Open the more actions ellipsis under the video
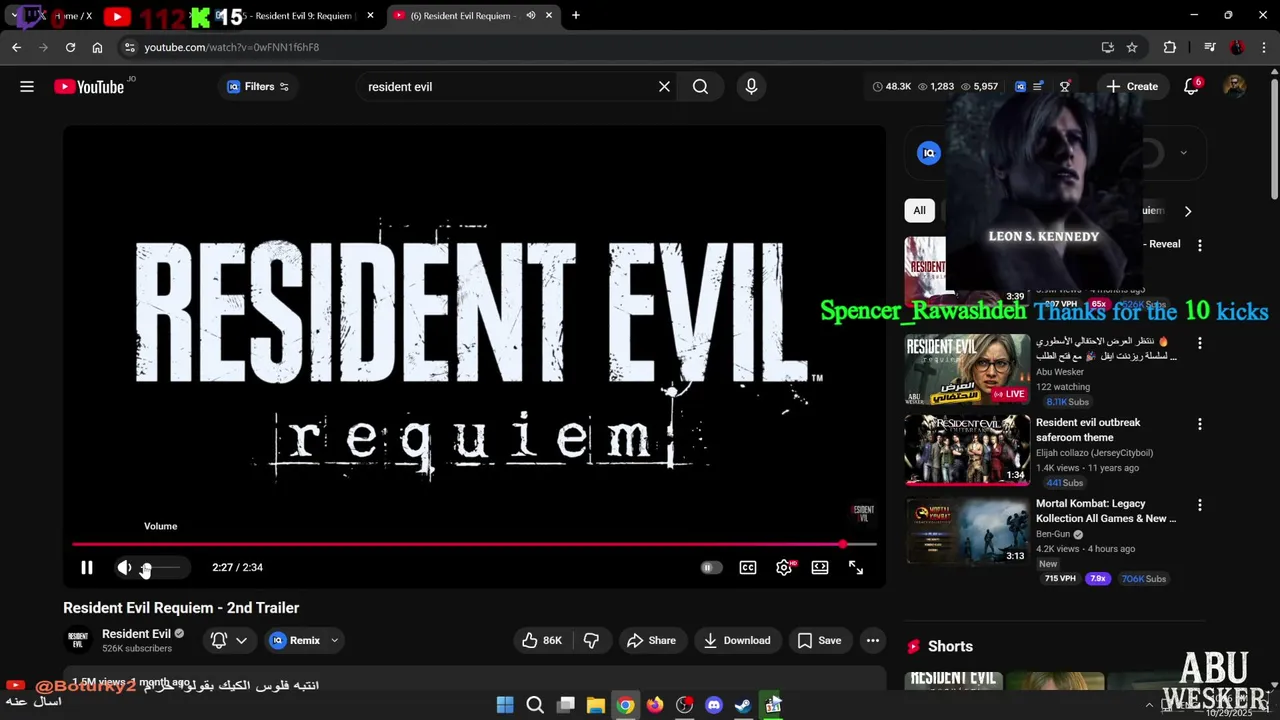This screenshot has width=1280, height=720. pos(873,641)
